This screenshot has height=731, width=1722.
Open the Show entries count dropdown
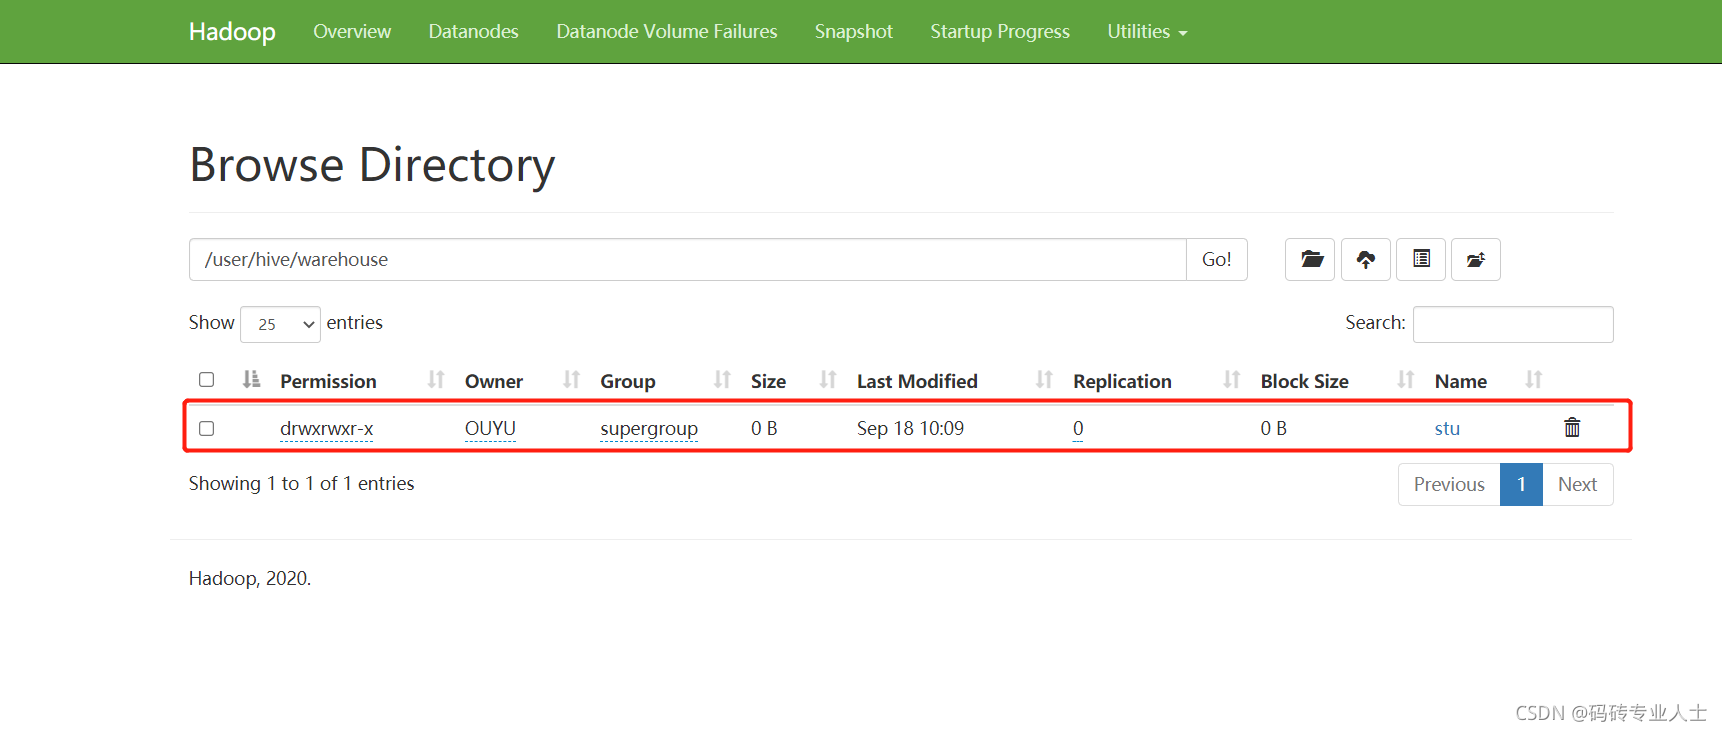[280, 324]
